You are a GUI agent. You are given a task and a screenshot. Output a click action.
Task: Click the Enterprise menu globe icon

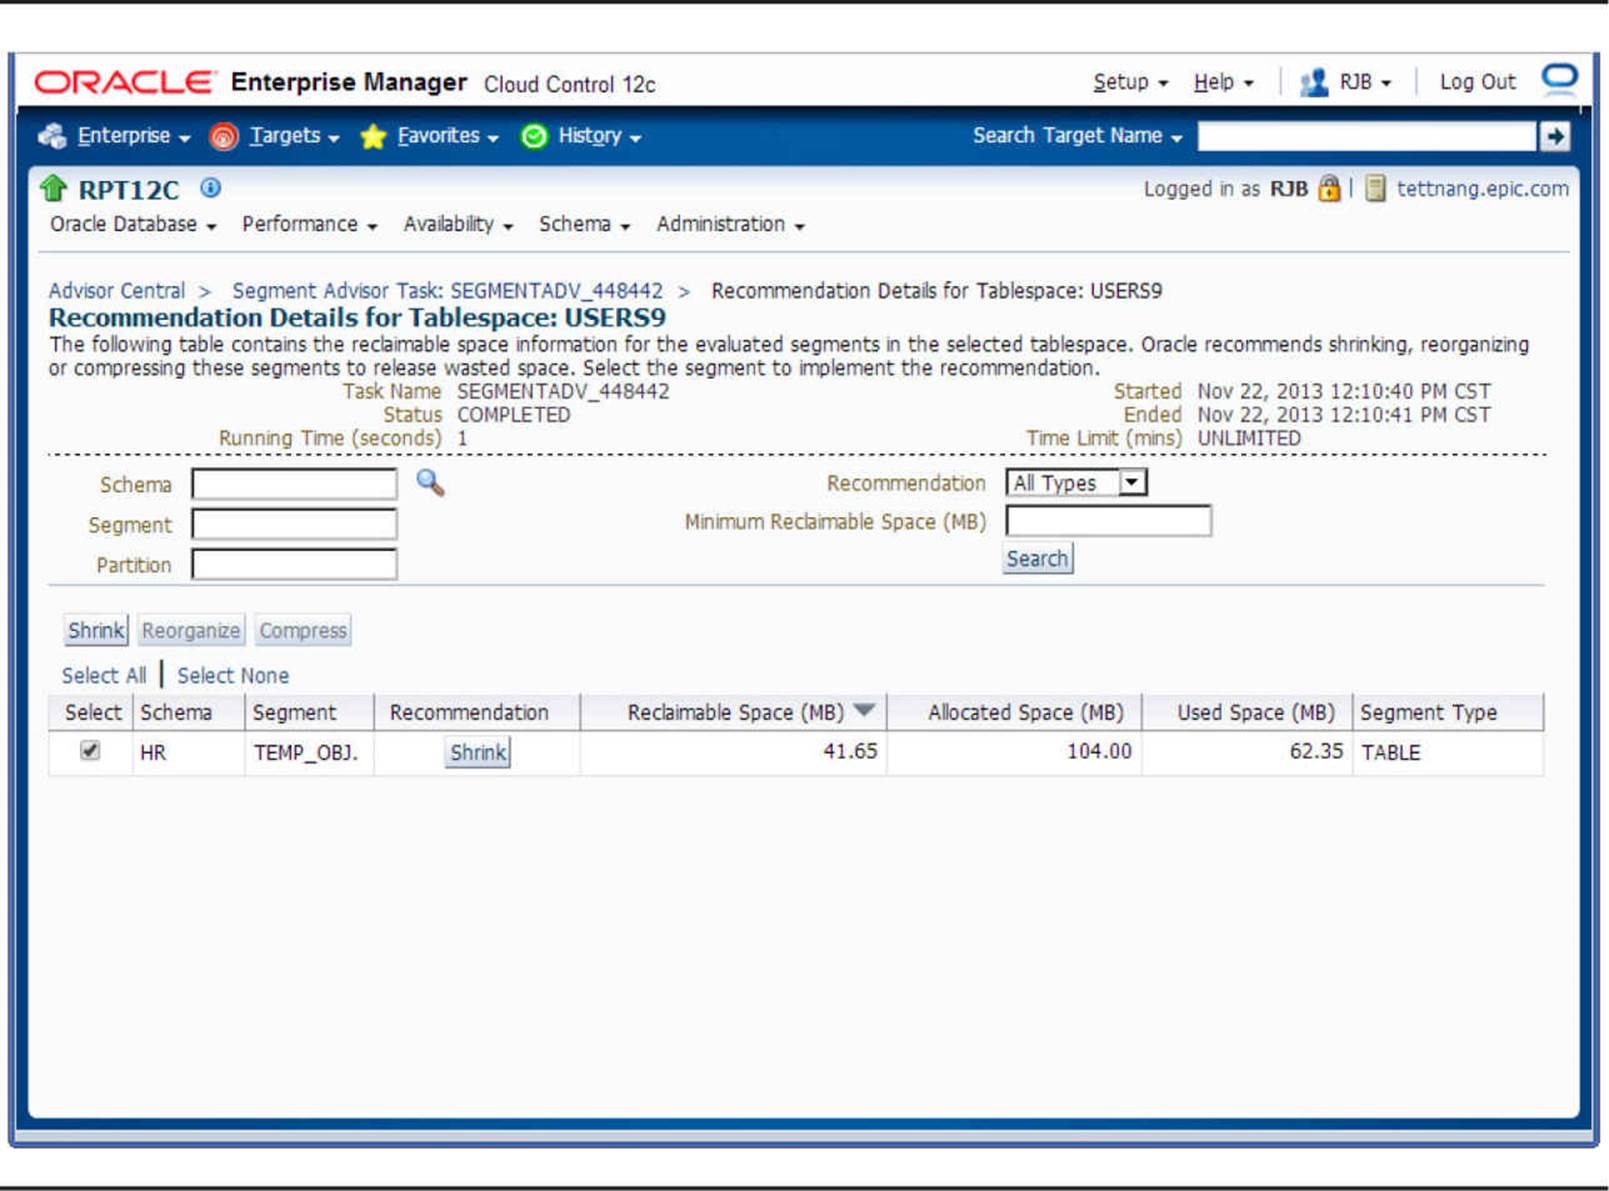click(52, 136)
